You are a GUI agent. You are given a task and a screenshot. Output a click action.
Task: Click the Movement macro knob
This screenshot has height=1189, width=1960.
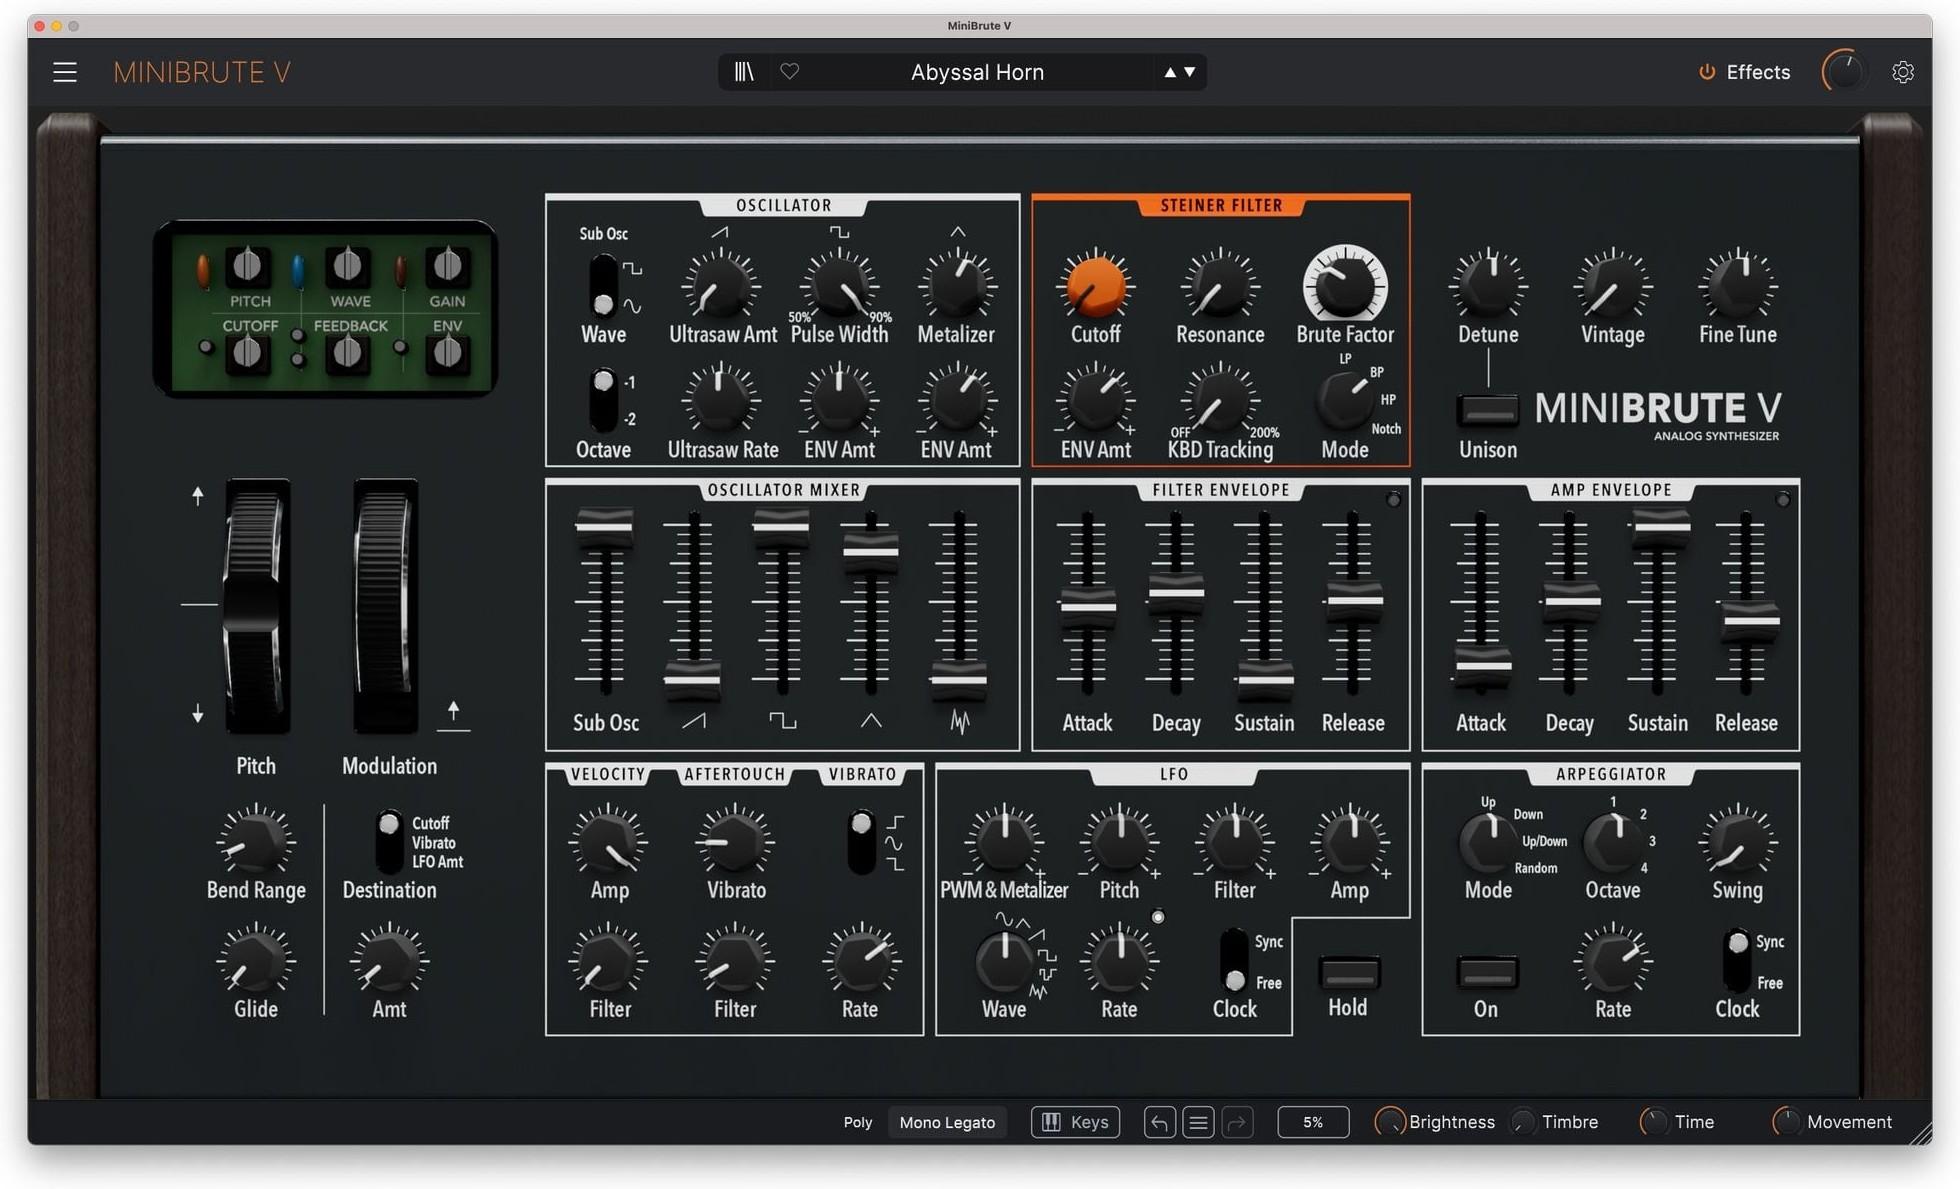(1787, 1122)
